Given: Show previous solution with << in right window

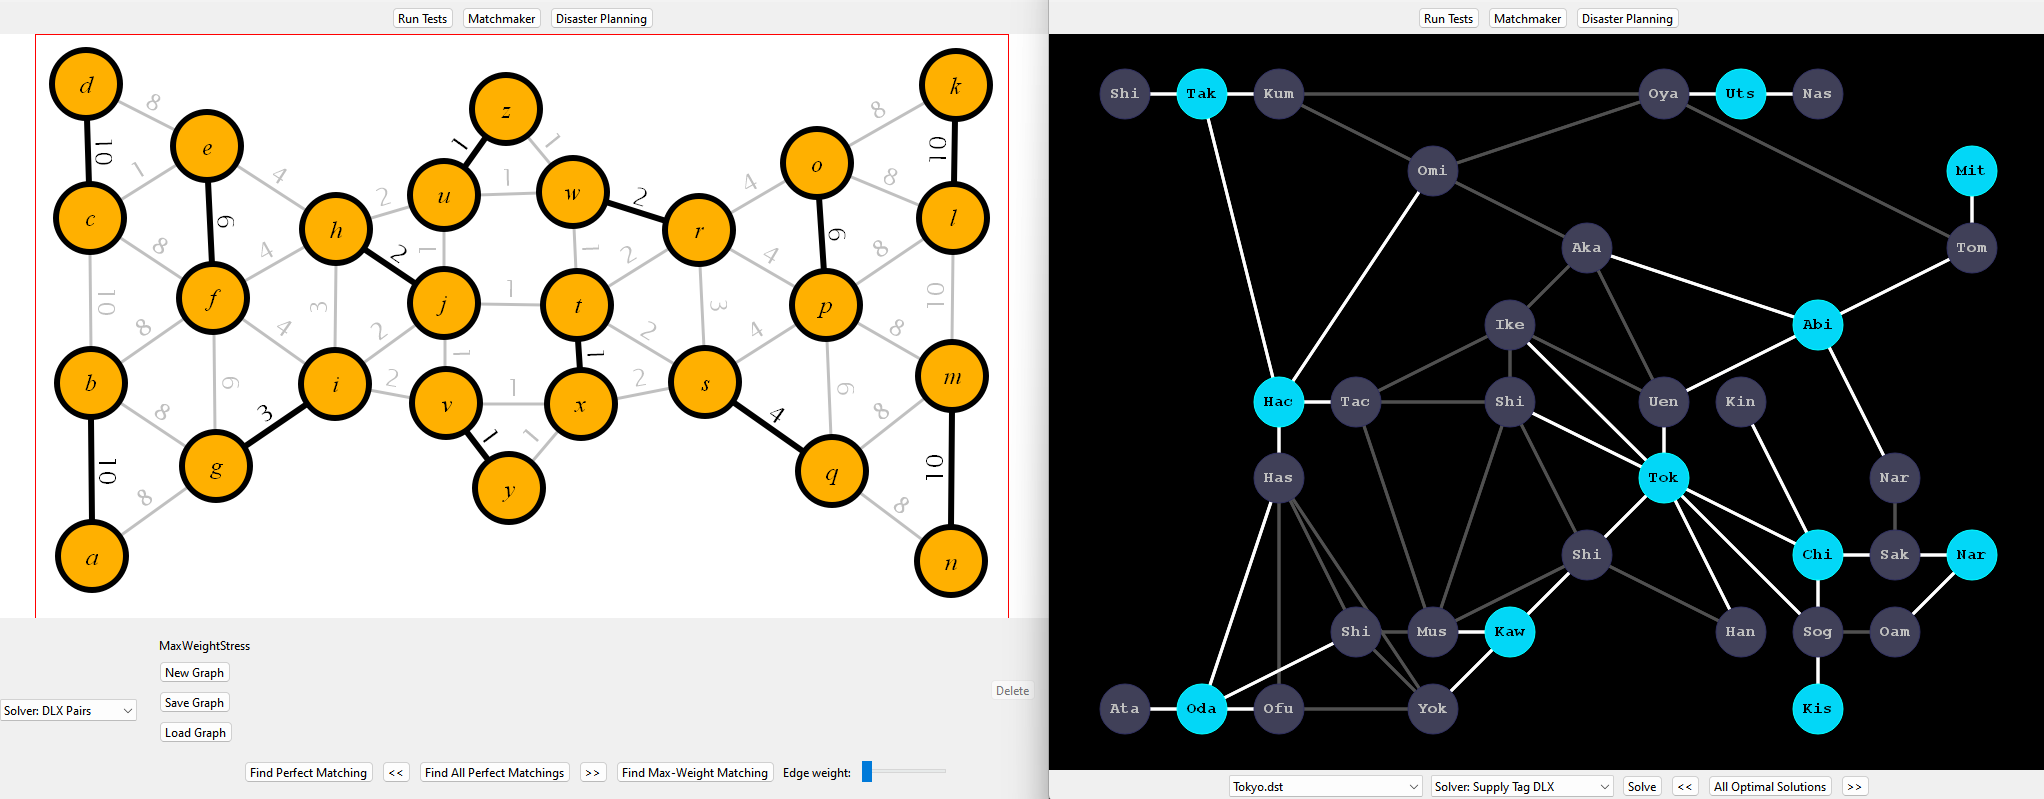Looking at the screenshot, I should pyautogui.click(x=1685, y=787).
